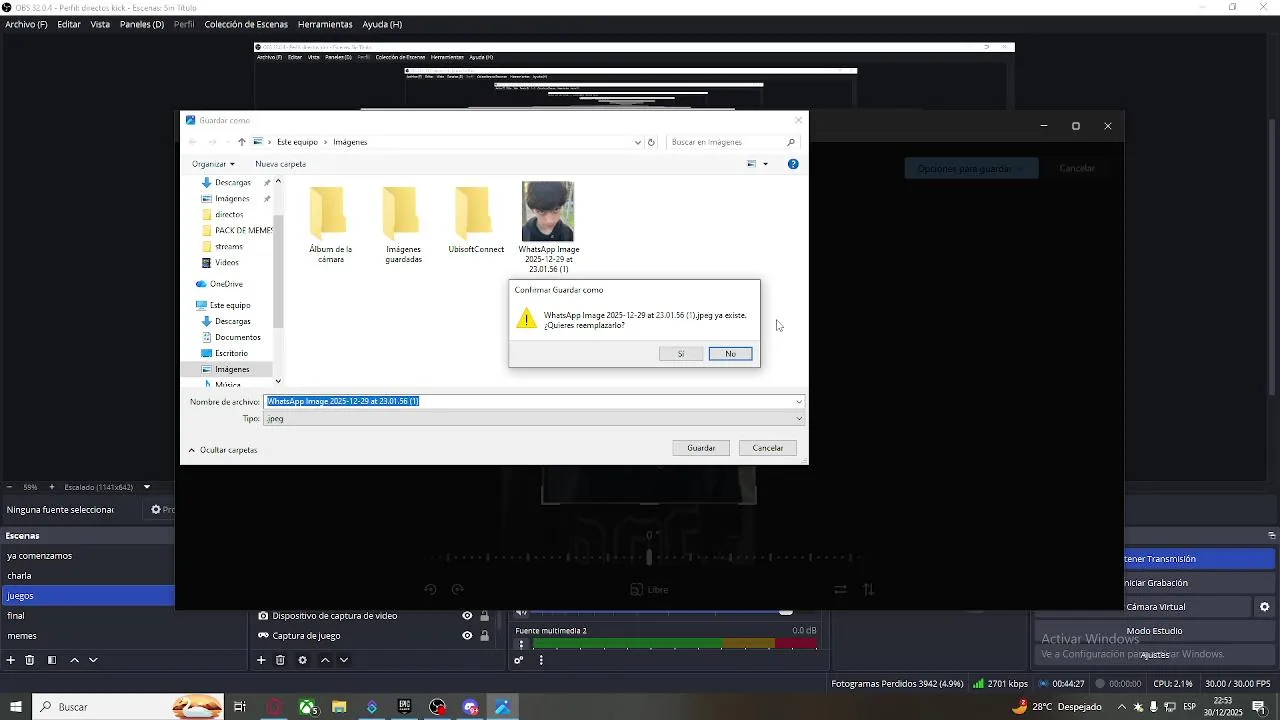This screenshot has height=720, width=1280.
Task: Open the OBS preview scaling dropdown arrow
Action: pyautogui.click(x=147, y=487)
